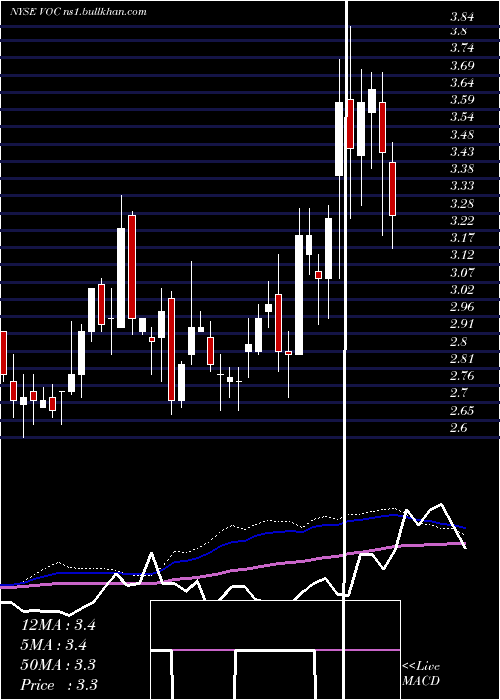Click the 3.64 price axis label

(x=462, y=83)
